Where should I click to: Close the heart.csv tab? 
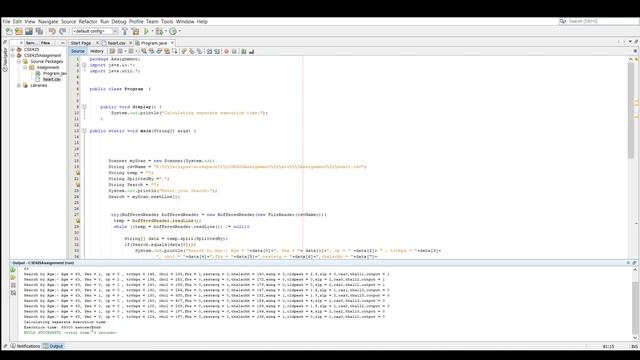tap(131, 43)
